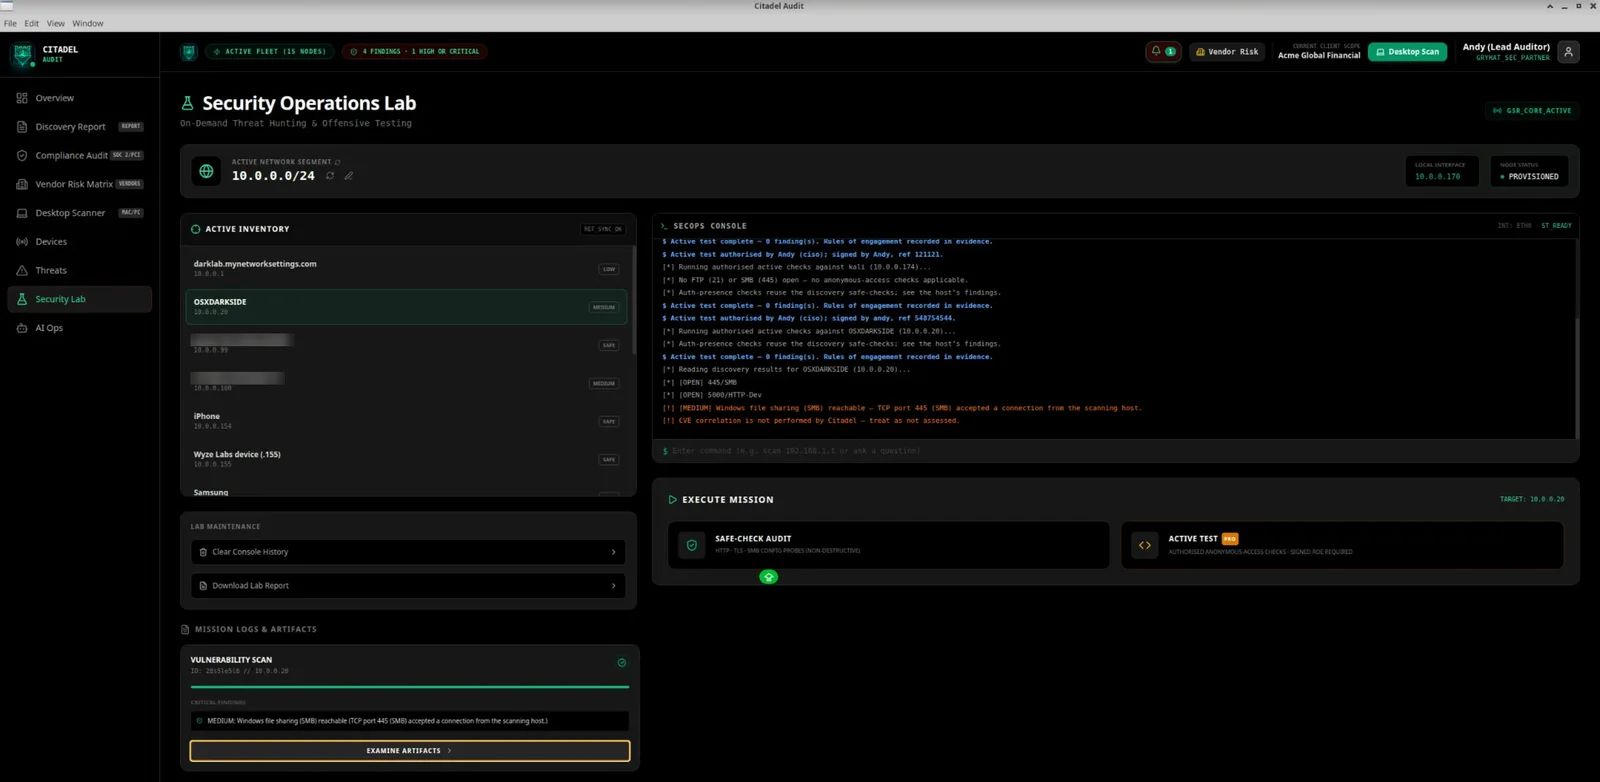1600x782 pixels.
Task: Go to the Compliance Audit section
Action: [x=80, y=155]
